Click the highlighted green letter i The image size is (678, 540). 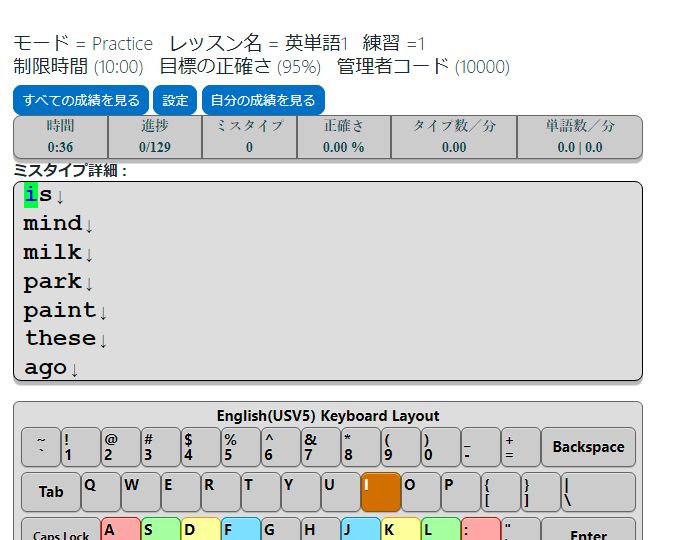point(31,194)
